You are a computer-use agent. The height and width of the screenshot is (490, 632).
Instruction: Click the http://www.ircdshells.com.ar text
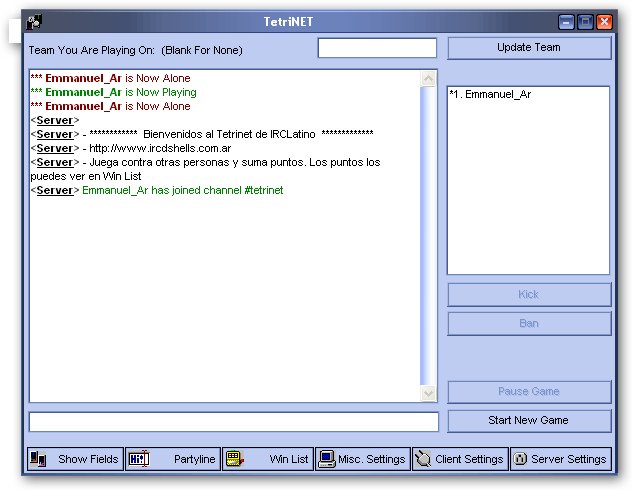(x=160, y=148)
